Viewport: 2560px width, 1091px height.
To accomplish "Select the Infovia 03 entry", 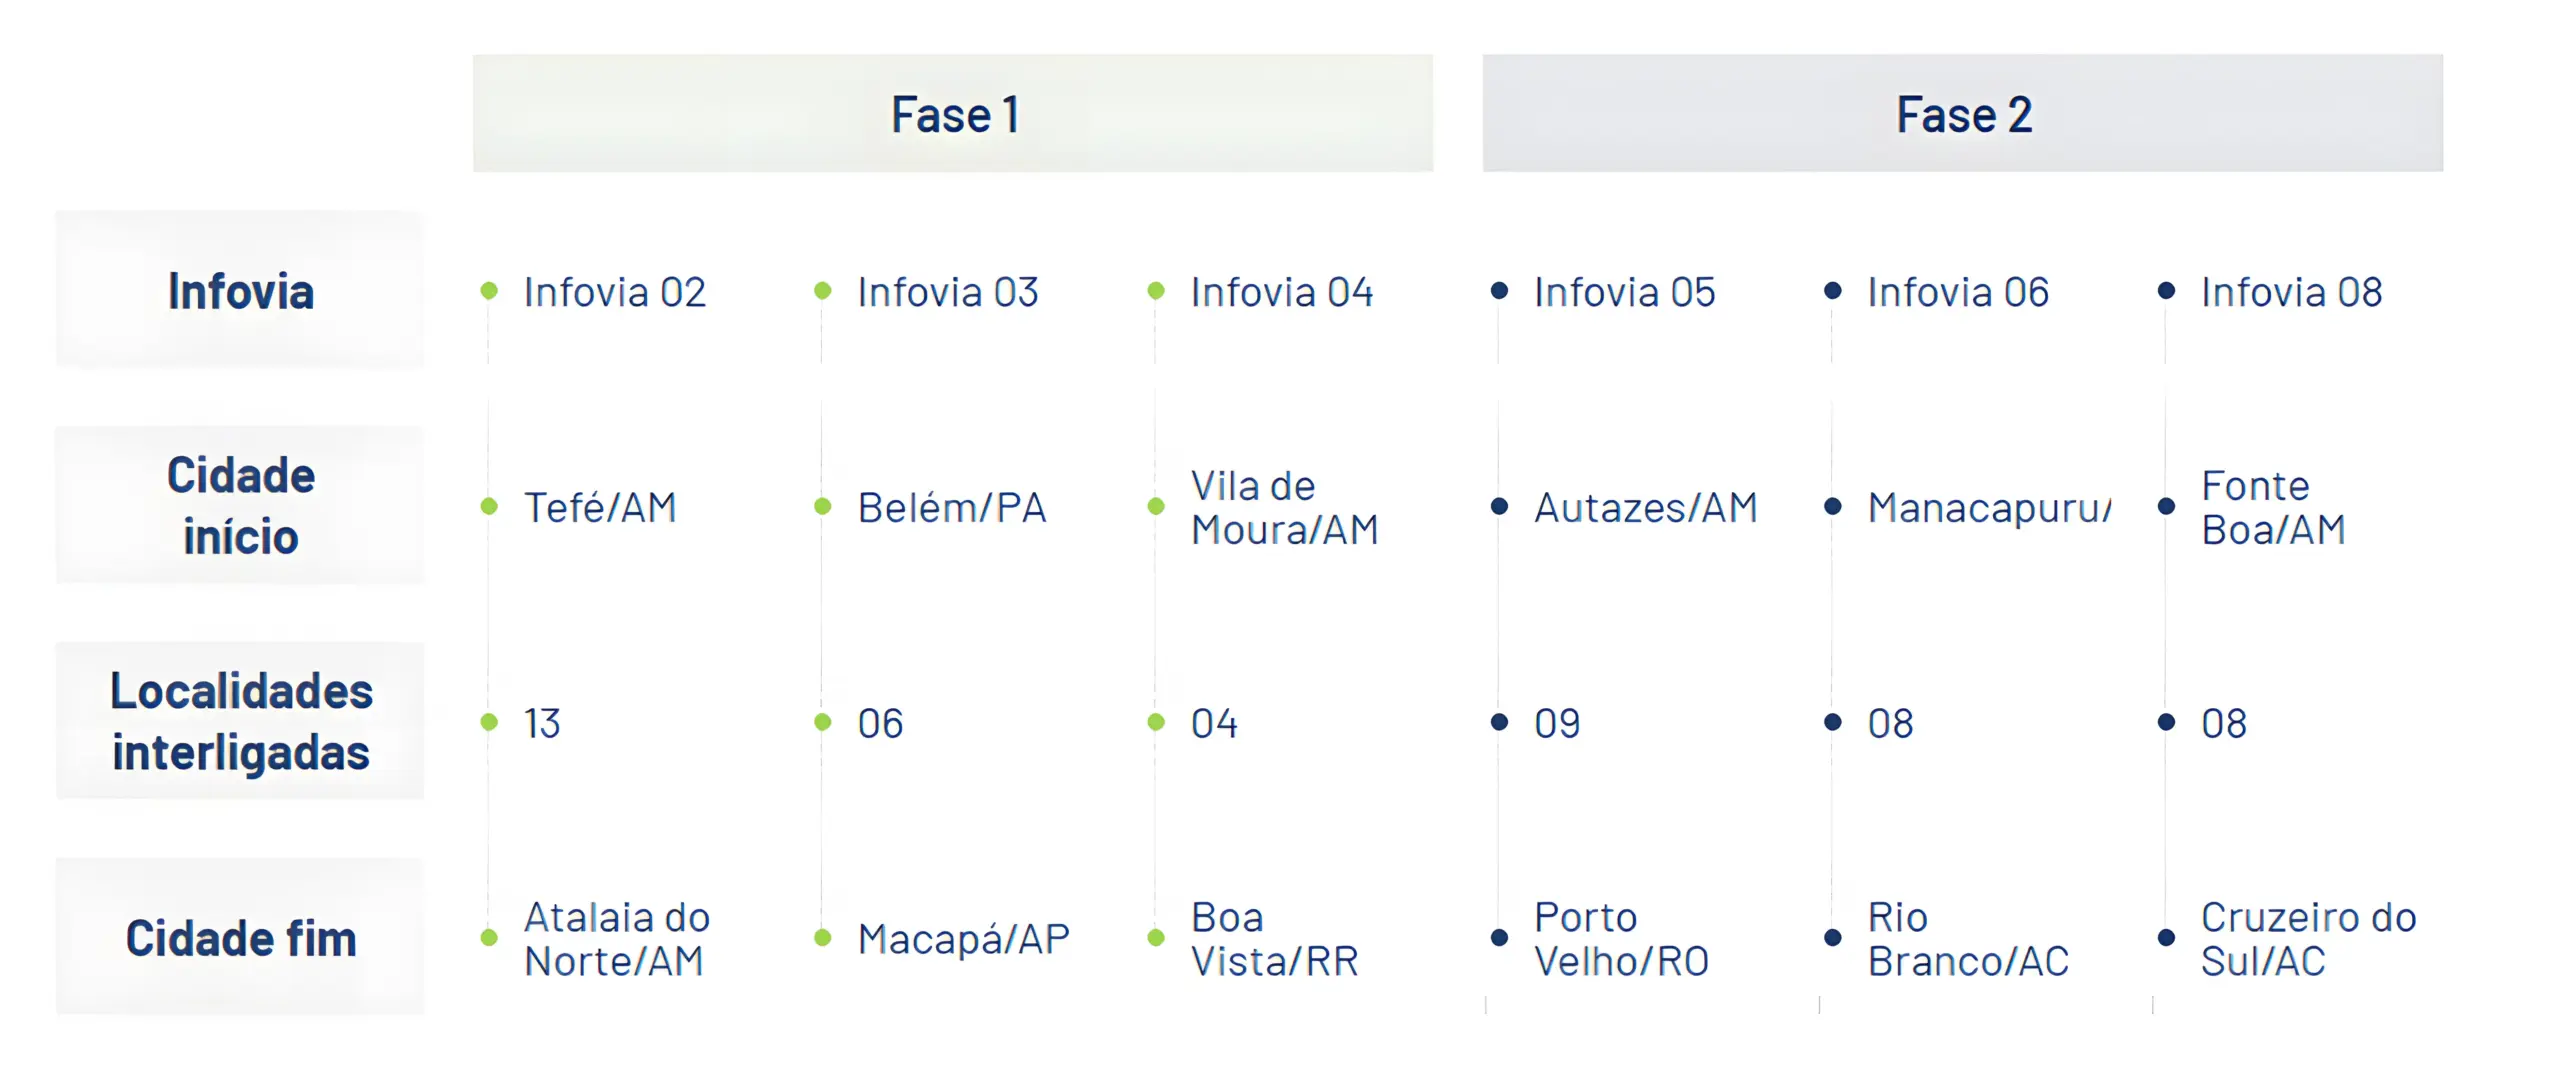I will (947, 292).
